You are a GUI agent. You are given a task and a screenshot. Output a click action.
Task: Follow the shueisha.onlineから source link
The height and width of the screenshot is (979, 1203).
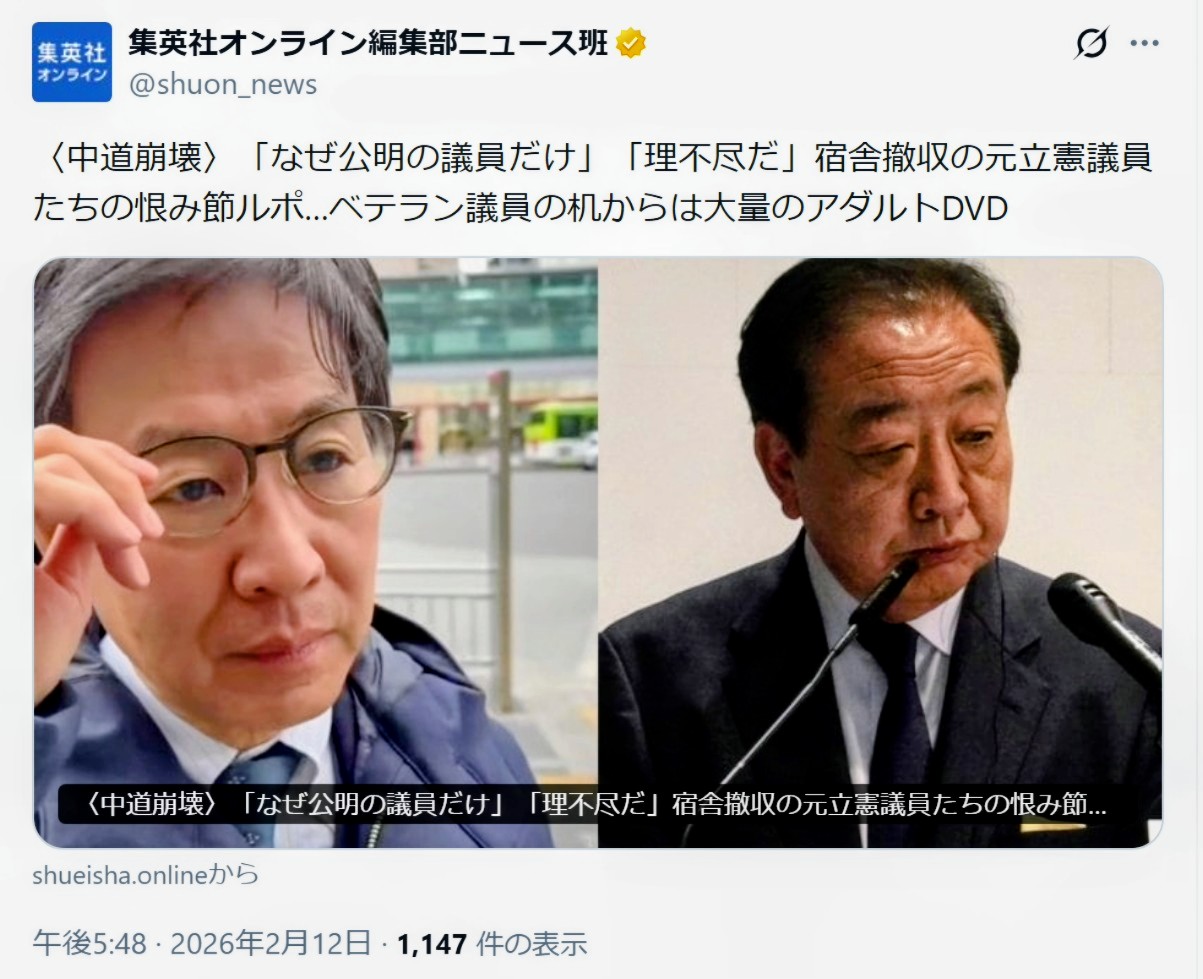pos(146,875)
